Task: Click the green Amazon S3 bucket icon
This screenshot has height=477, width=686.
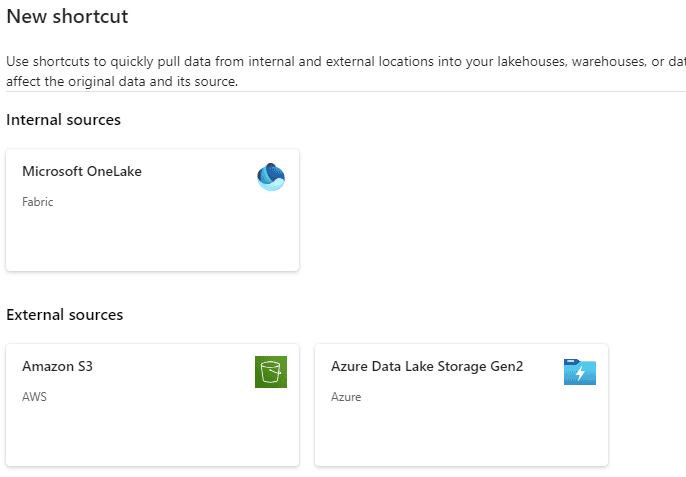Action: coord(271,372)
